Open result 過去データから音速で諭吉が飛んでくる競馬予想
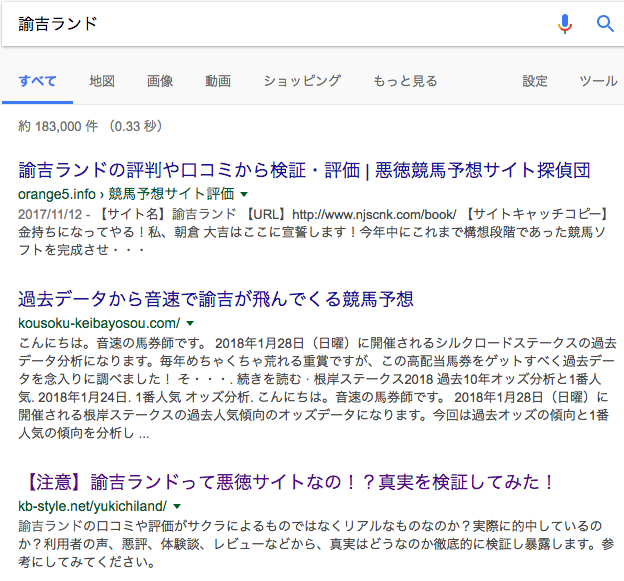The height and width of the screenshot is (581, 624). click(216, 299)
